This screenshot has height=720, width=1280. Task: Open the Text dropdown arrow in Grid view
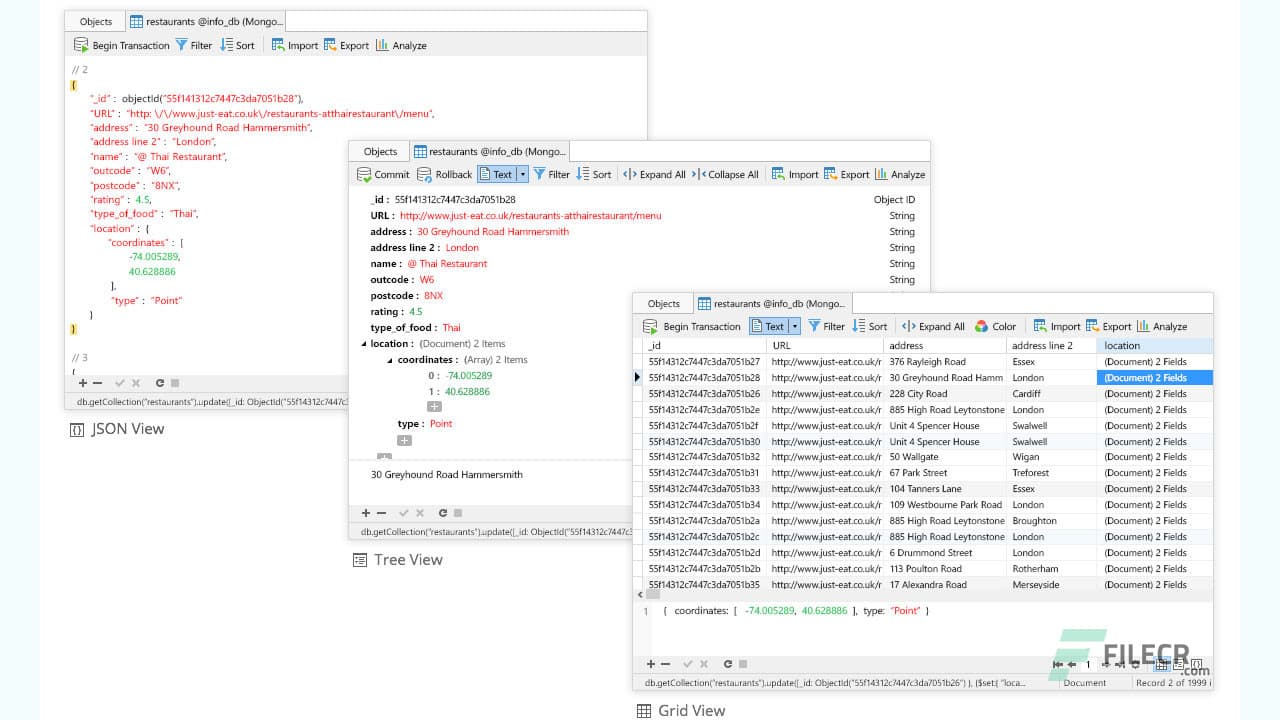tap(795, 326)
